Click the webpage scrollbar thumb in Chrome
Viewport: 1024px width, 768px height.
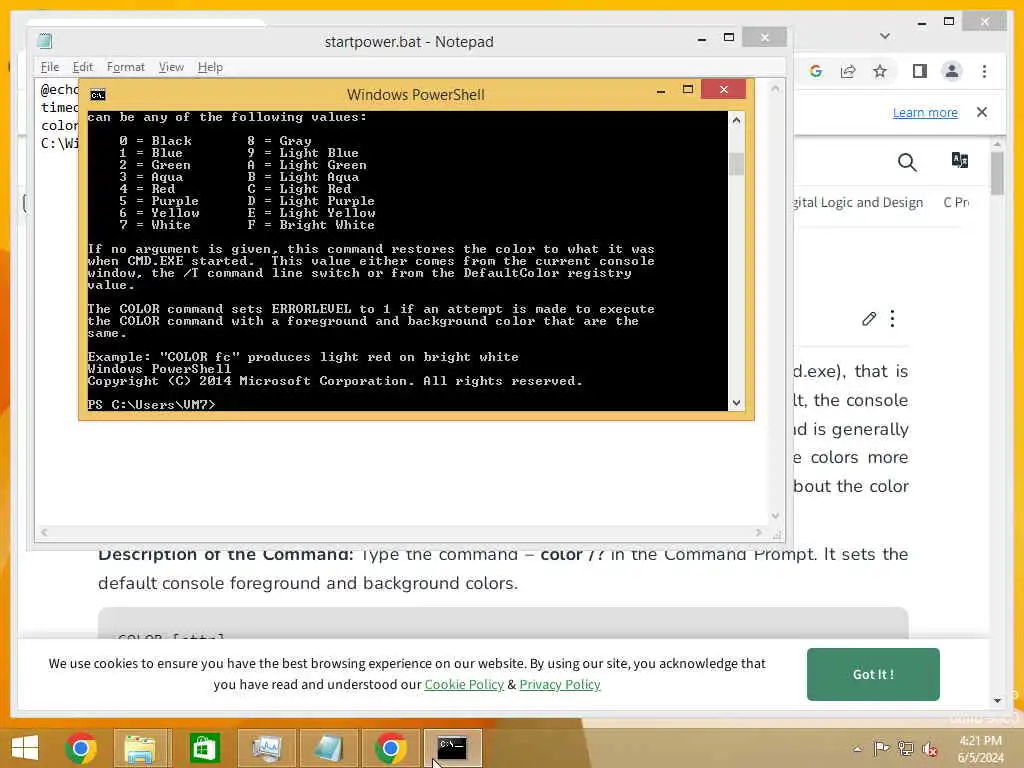[997, 173]
